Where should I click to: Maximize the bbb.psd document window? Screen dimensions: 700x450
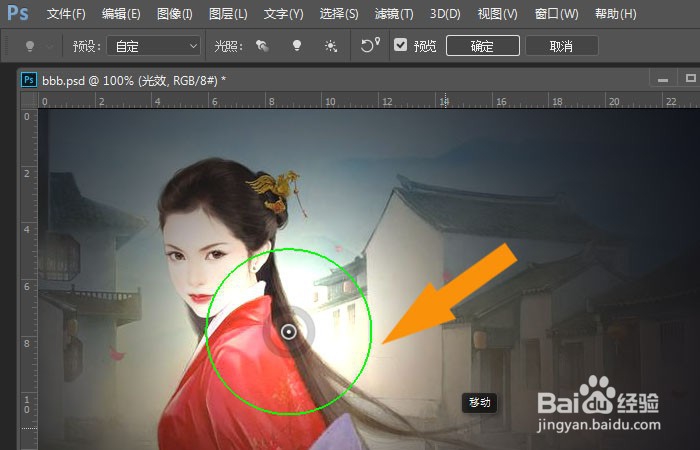point(691,79)
